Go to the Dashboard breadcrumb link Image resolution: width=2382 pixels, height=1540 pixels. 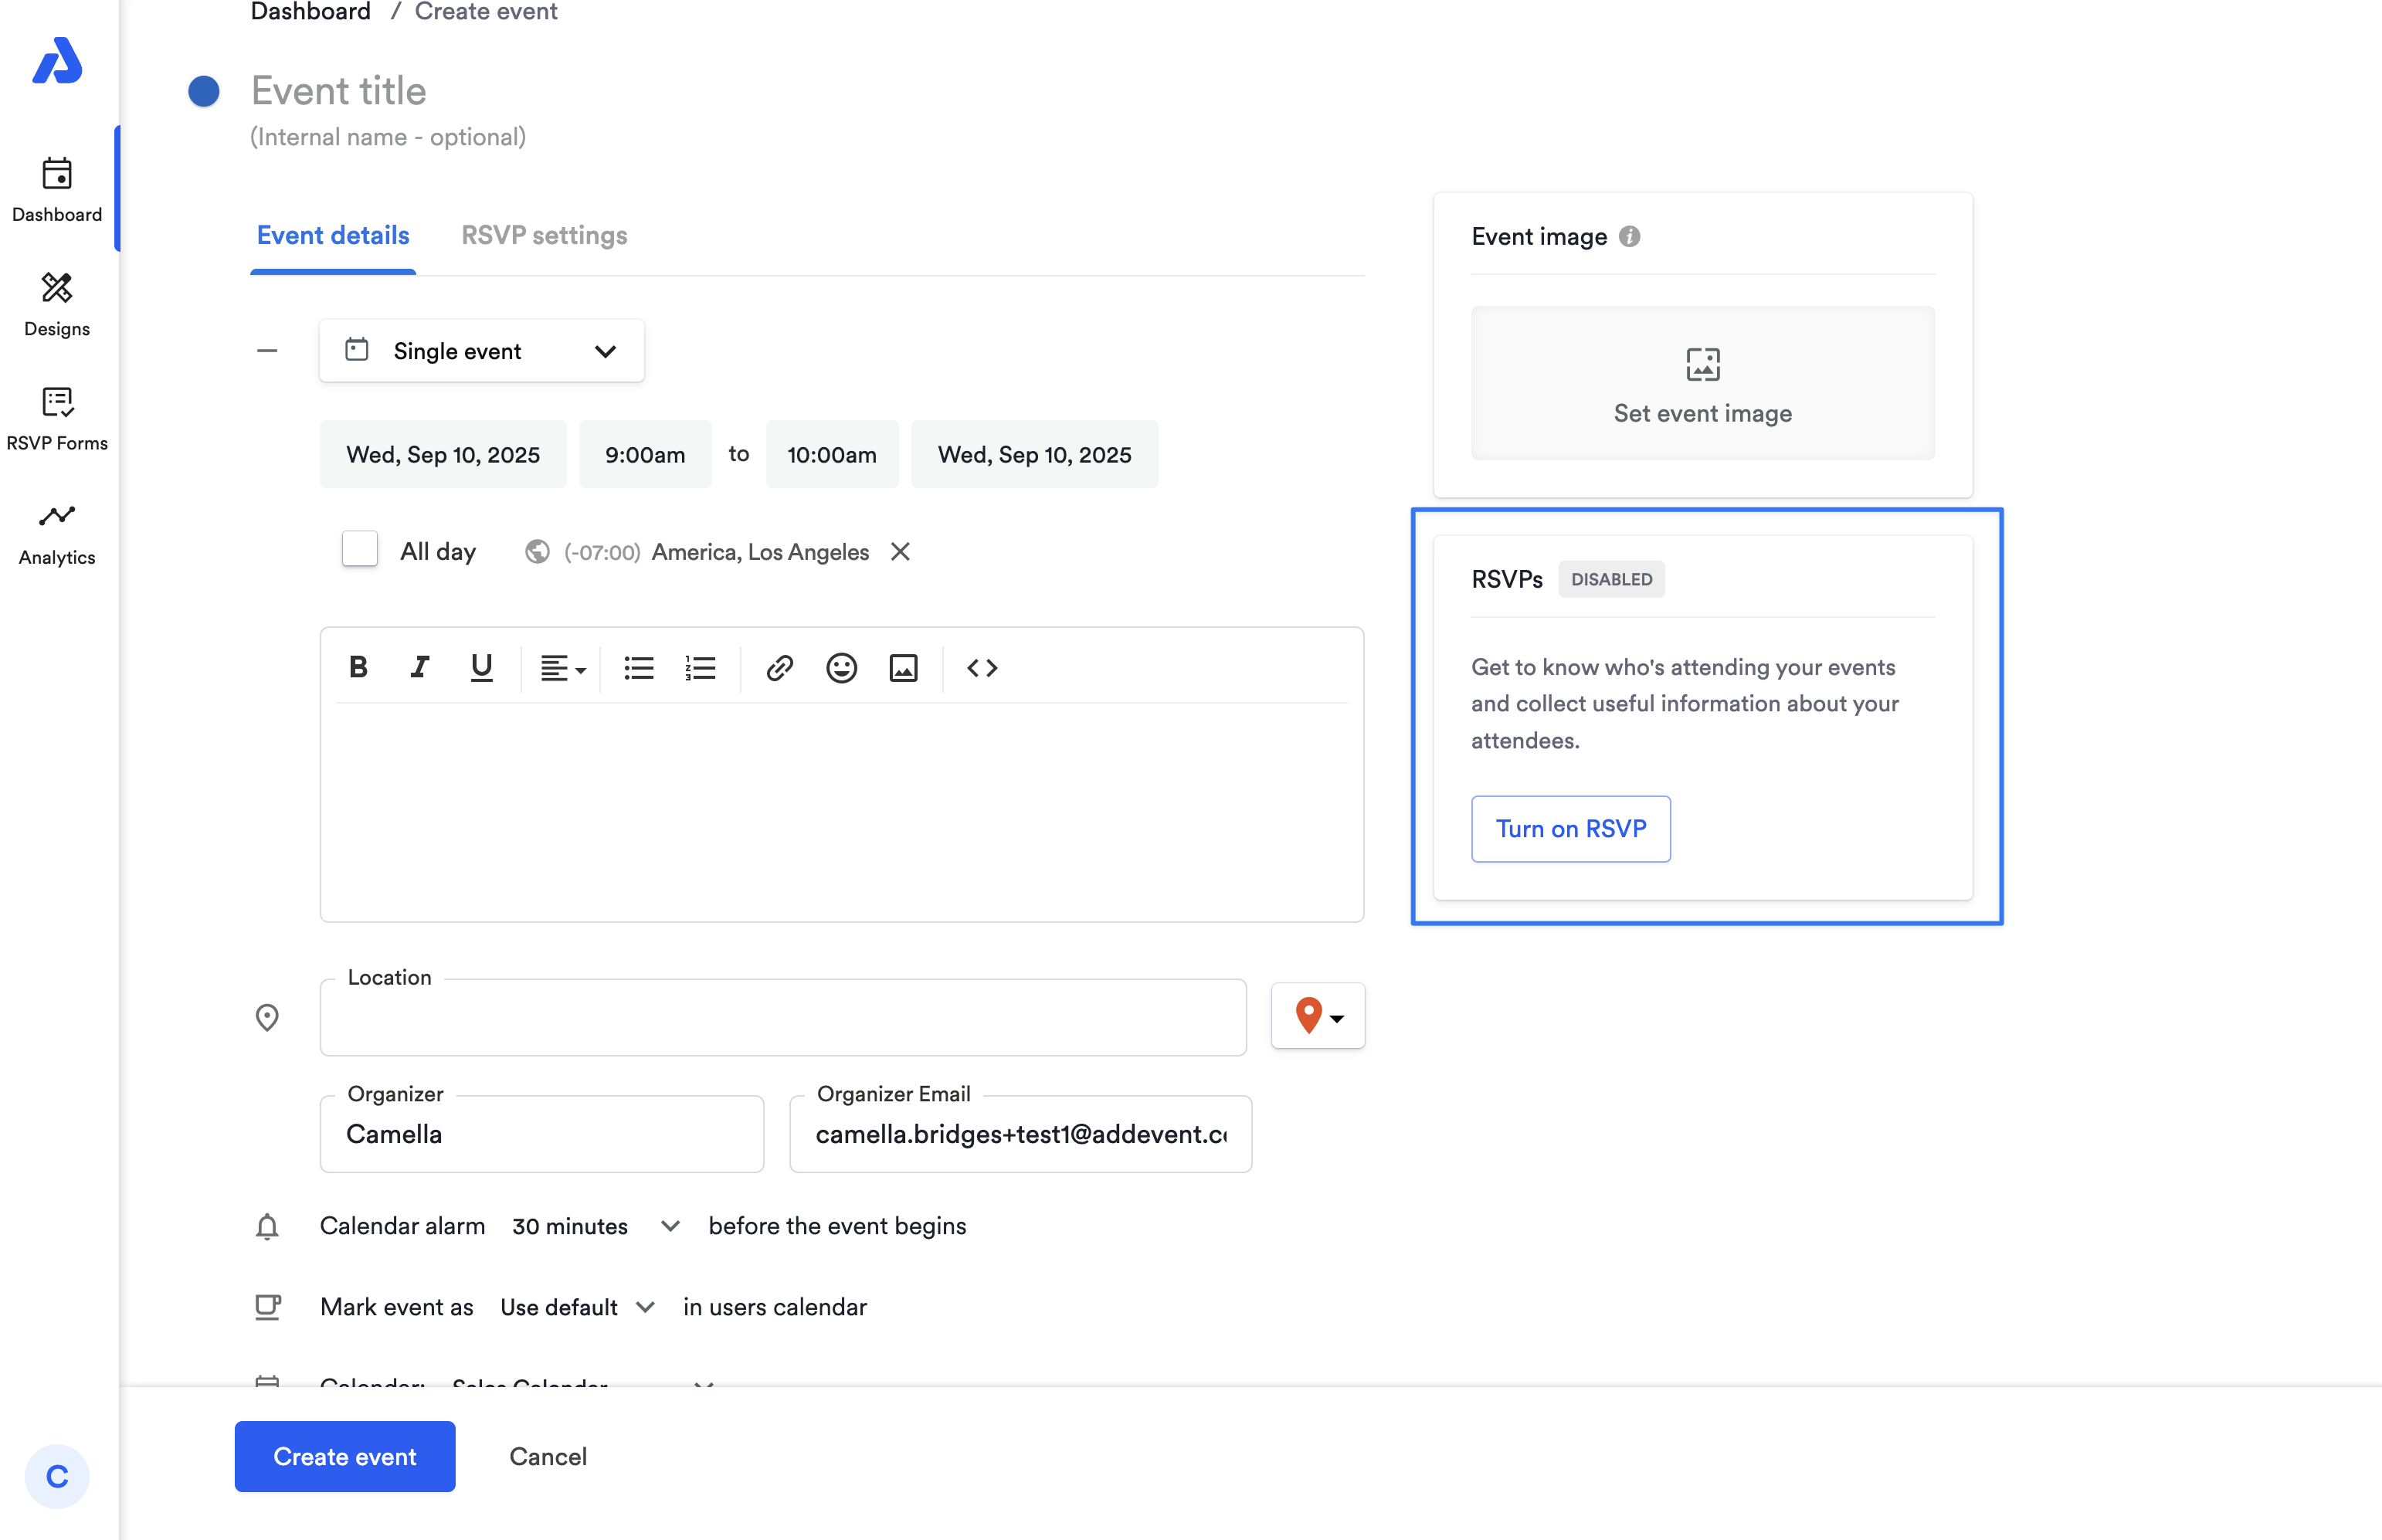coord(310,12)
